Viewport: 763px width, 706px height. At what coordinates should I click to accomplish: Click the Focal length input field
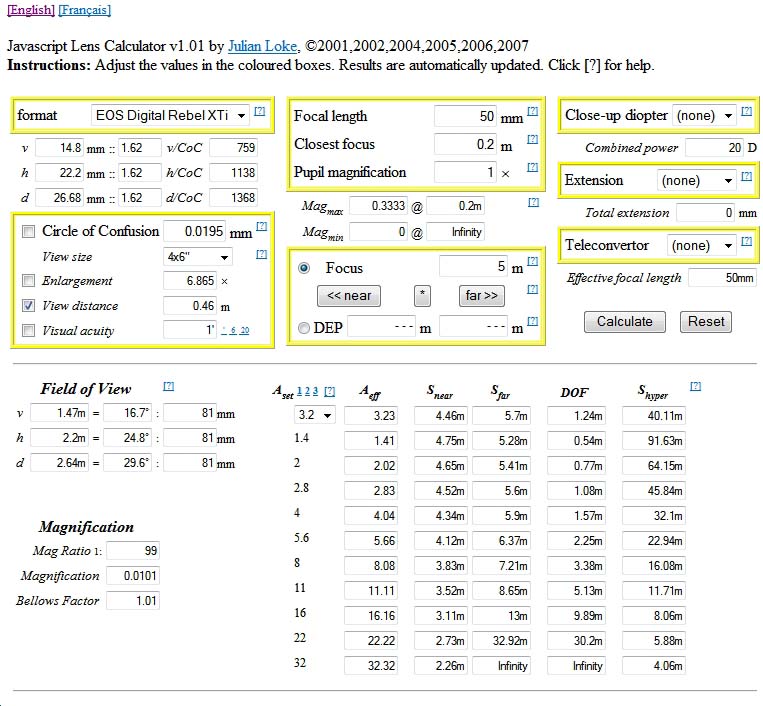click(x=465, y=117)
